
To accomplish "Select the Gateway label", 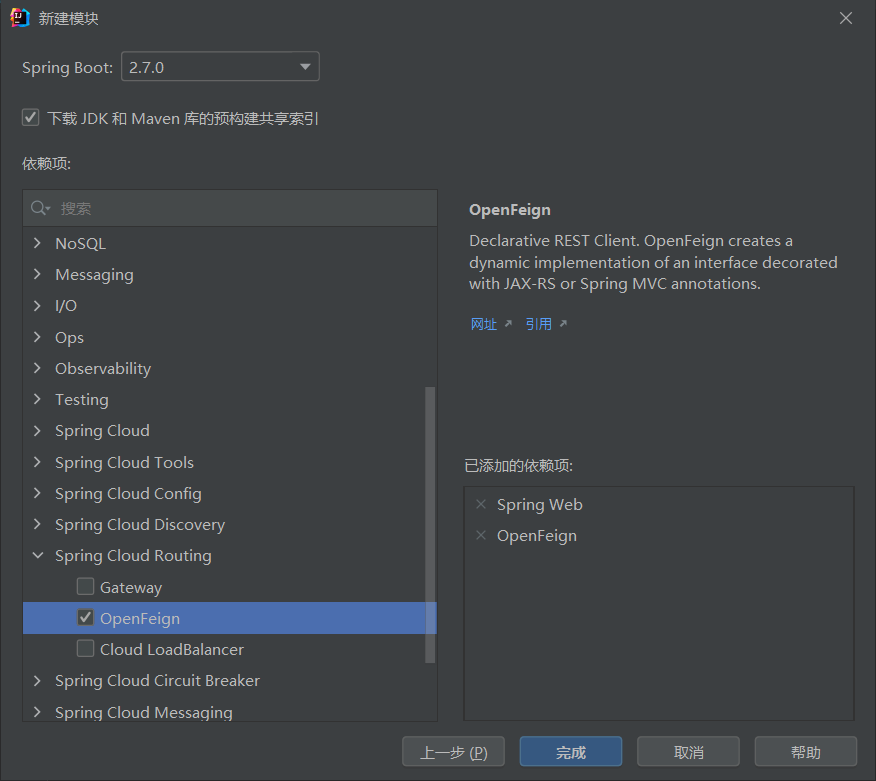I will (x=131, y=587).
